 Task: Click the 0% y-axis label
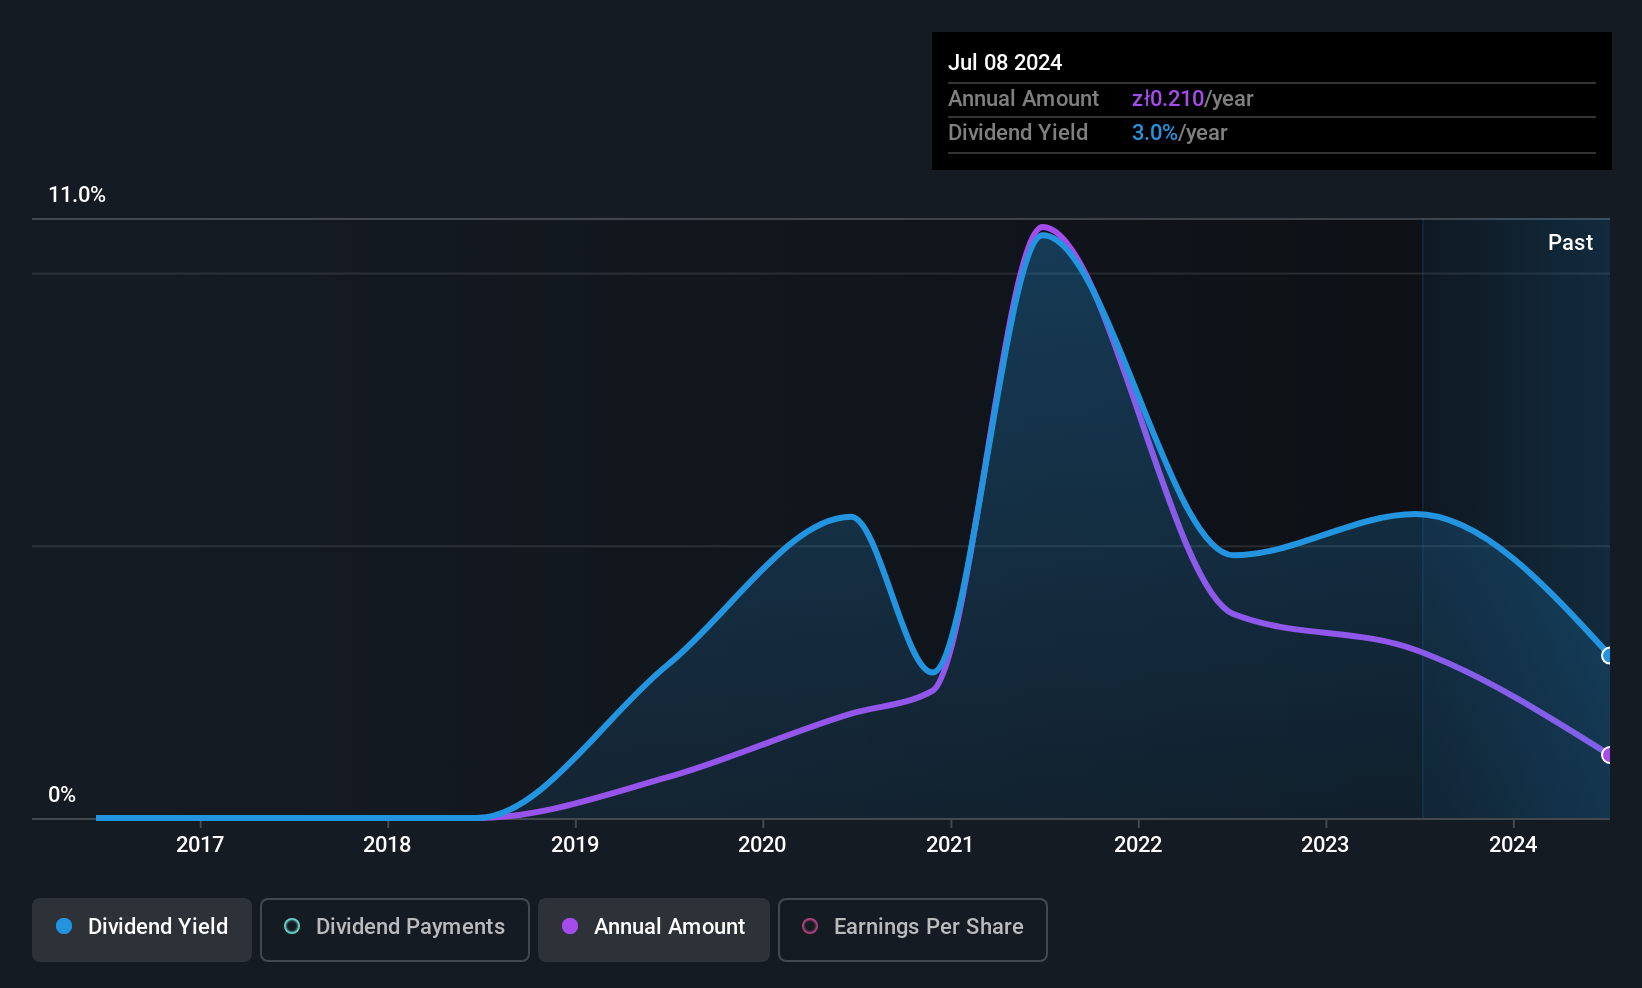point(62,795)
